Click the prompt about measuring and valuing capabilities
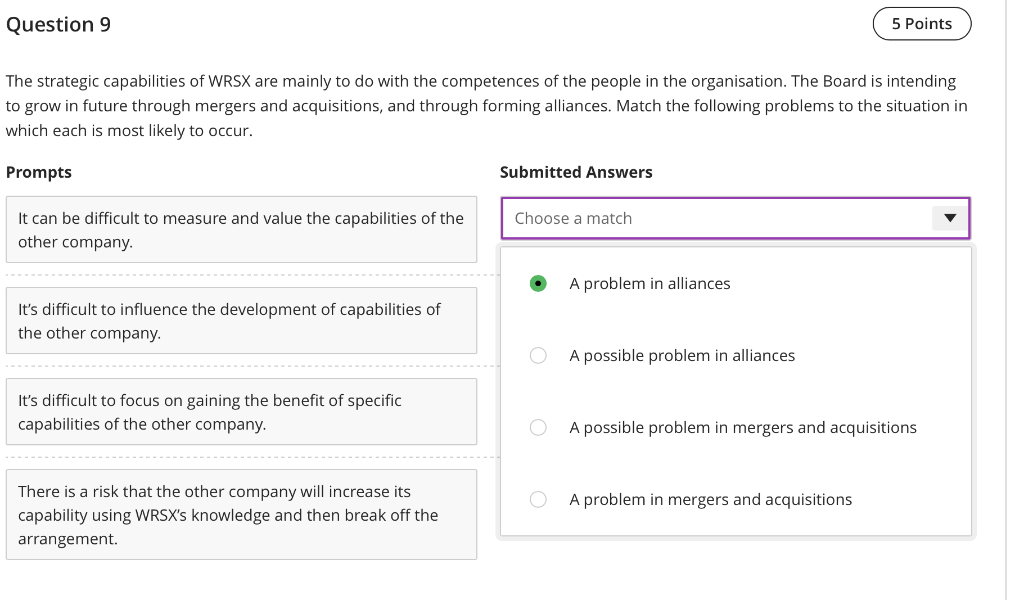 coord(241,230)
